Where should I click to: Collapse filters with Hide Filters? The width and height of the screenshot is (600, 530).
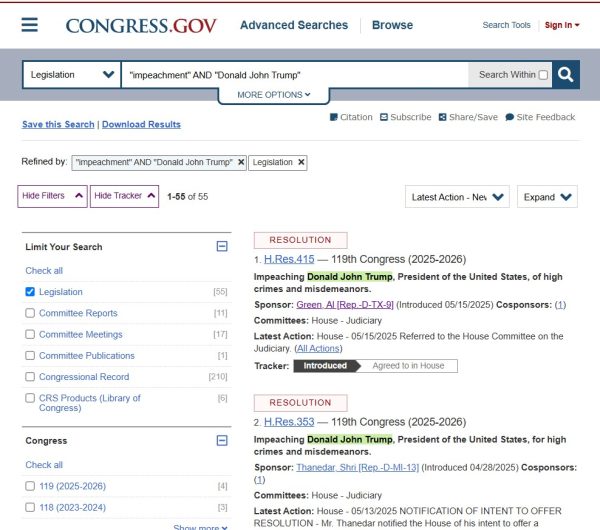click(x=52, y=196)
